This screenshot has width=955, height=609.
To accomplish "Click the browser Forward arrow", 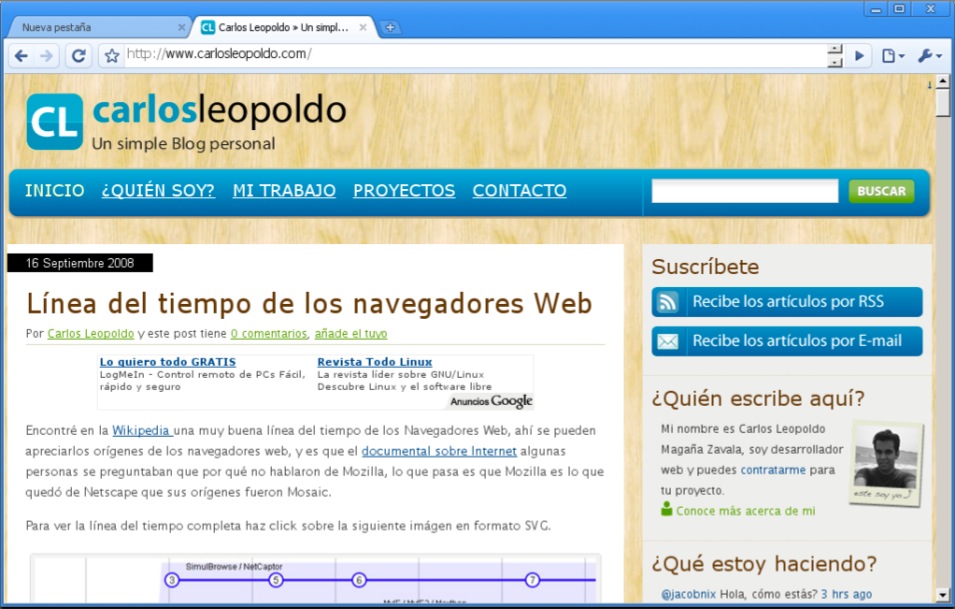I will click(46, 56).
